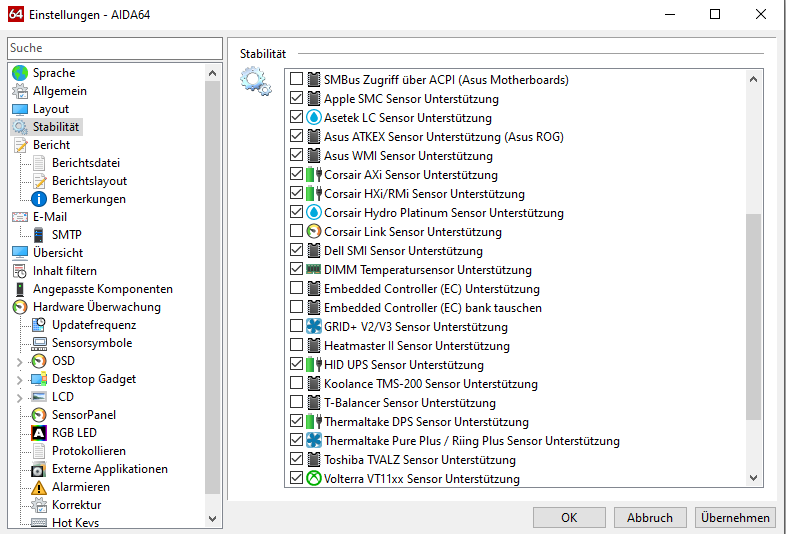This screenshot has height=534, width=786.
Task: Click the SensorPanel gauge icon
Action: coord(39,415)
